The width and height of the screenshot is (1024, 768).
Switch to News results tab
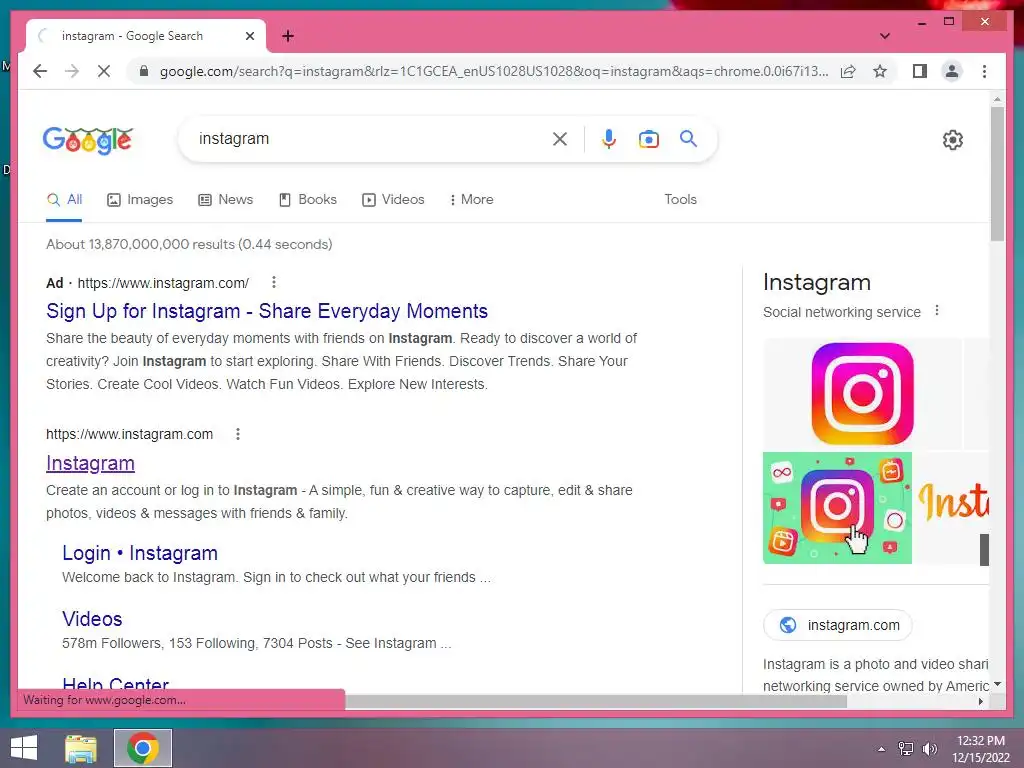point(225,200)
